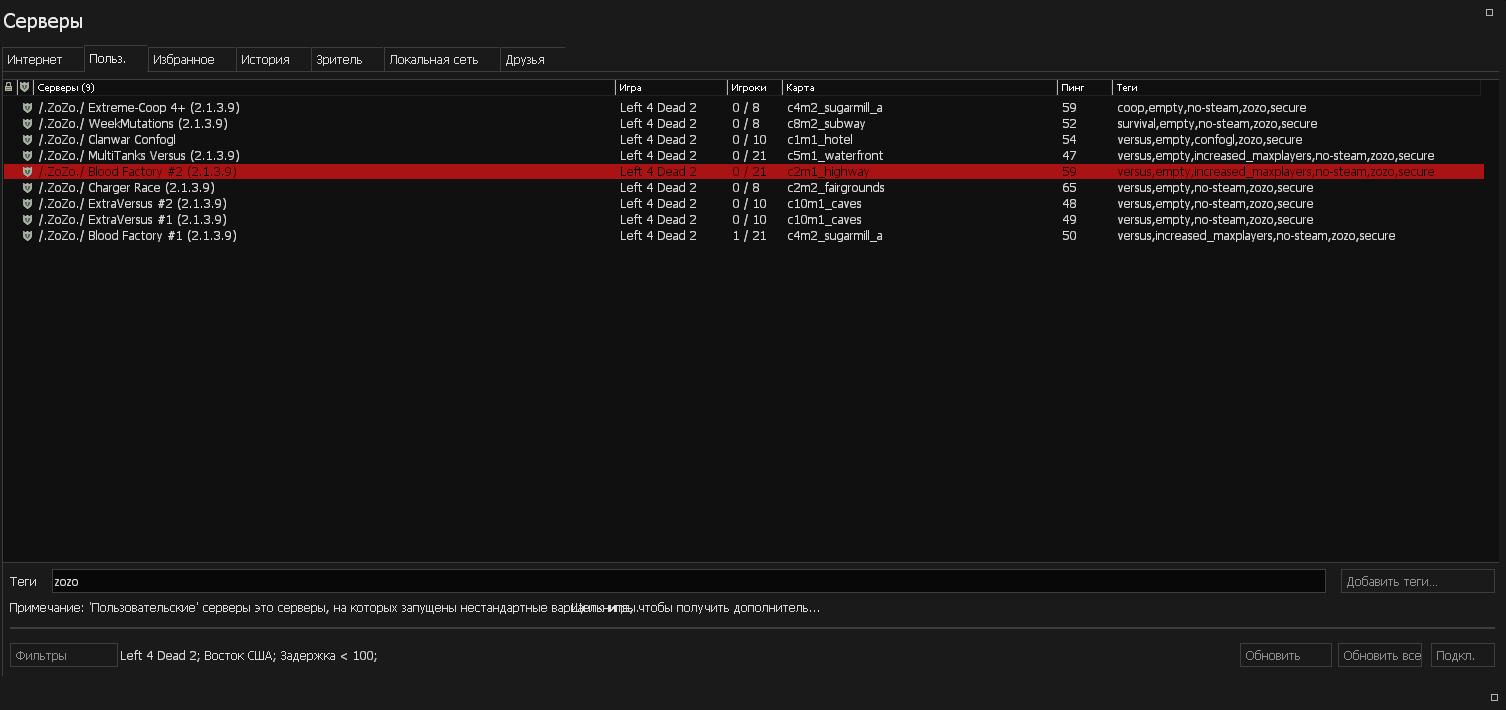The height and width of the screenshot is (710, 1506).
Task: Click the shield icon on ExtraVersus #2 row
Action: tap(27, 204)
